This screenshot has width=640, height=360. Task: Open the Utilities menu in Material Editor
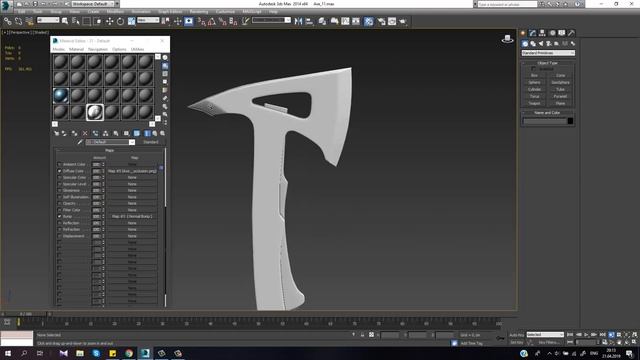tap(138, 49)
